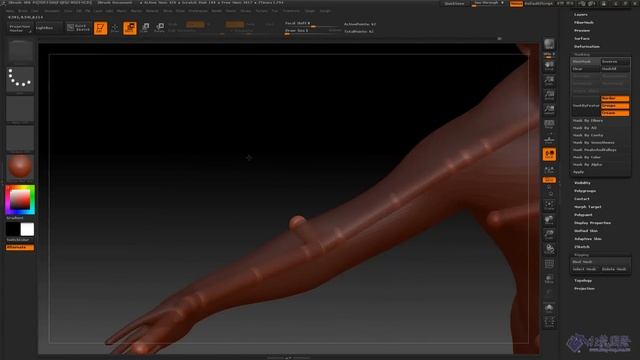
Task: Click the Frame icon in right shelf
Action: click(549, 204)
